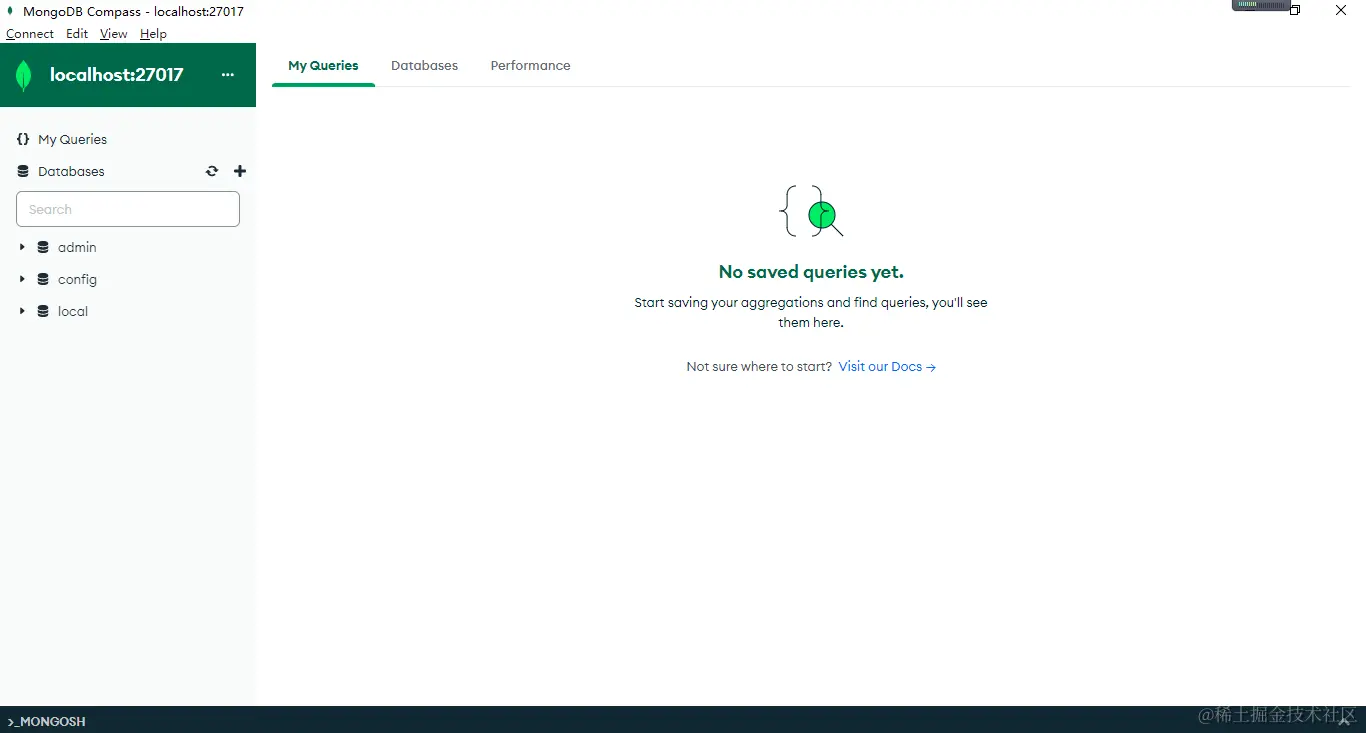Open the Connect menu
Image resolution: width=1366 pixels, height=733 pixels.
pos(30,34)
